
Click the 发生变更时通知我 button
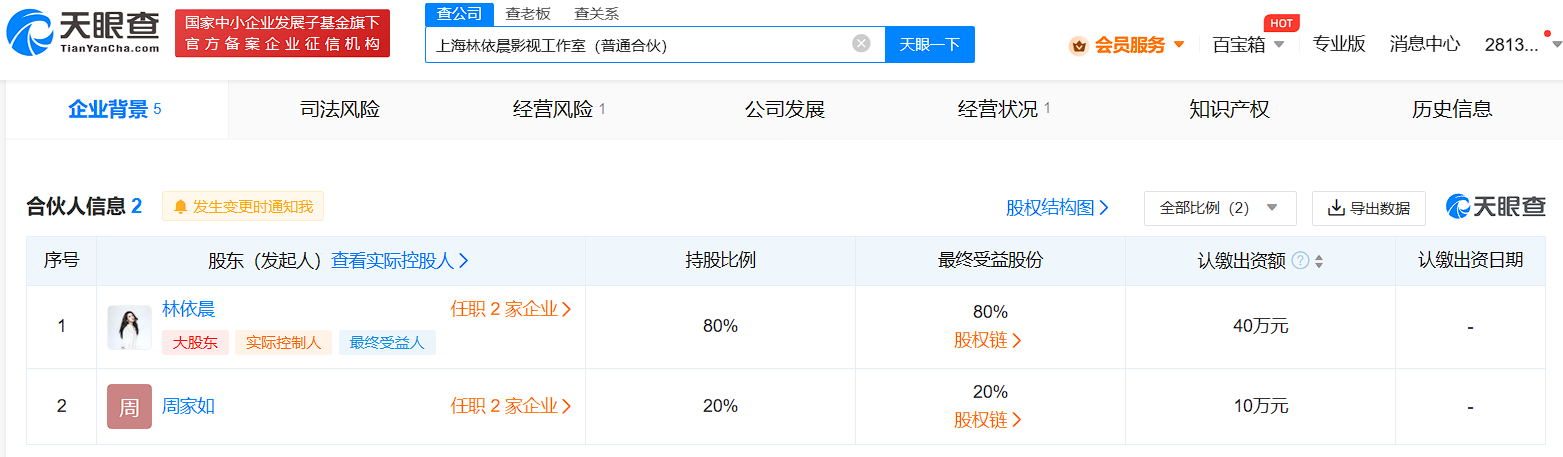(243, 207)
